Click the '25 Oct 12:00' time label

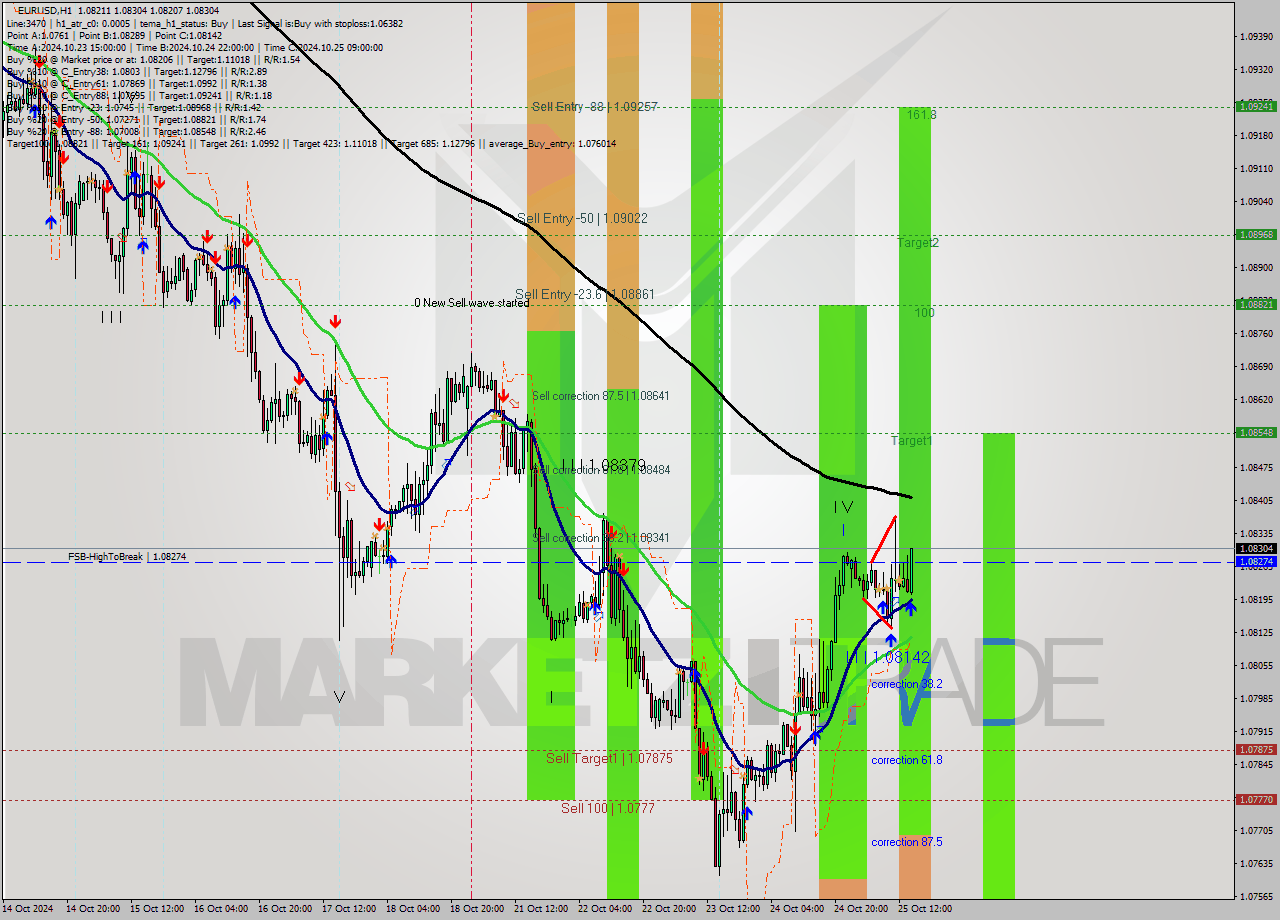(x=924, y=909)
